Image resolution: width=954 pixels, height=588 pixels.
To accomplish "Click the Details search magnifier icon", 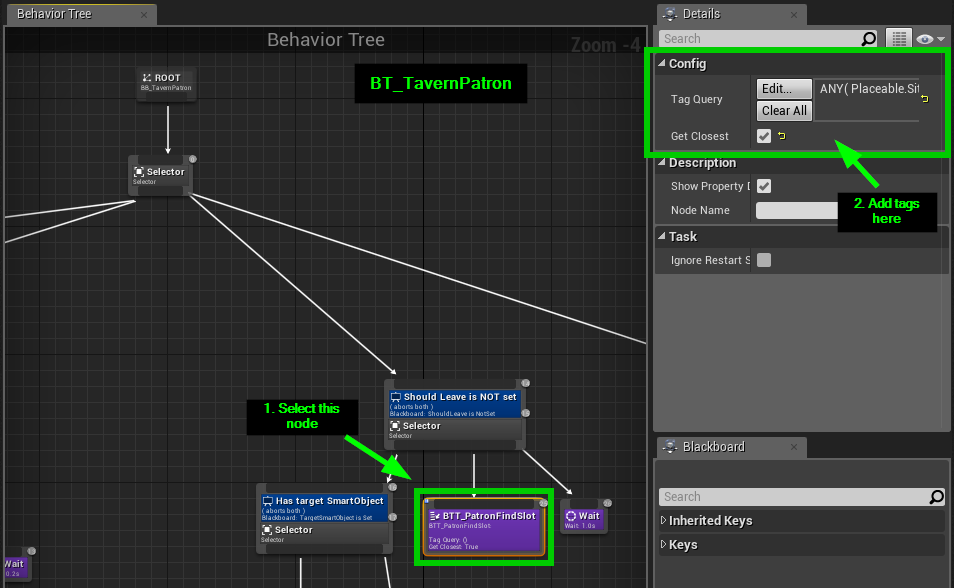I will pos(869,39).
